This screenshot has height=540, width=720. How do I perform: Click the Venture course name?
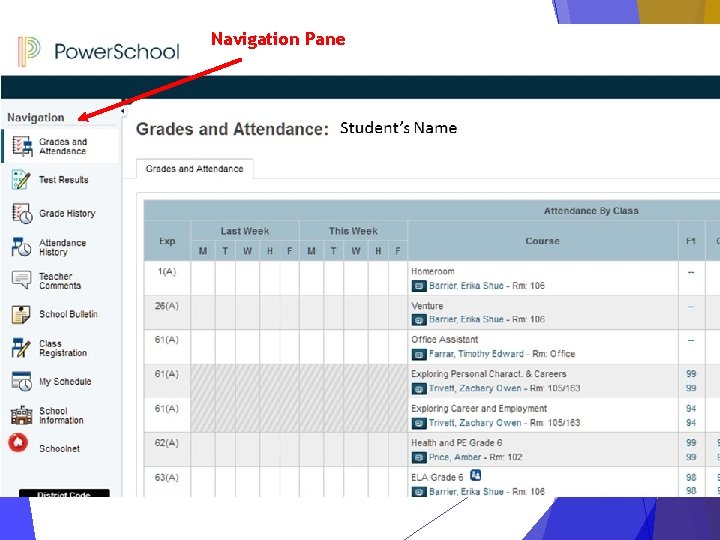[427, 306]
